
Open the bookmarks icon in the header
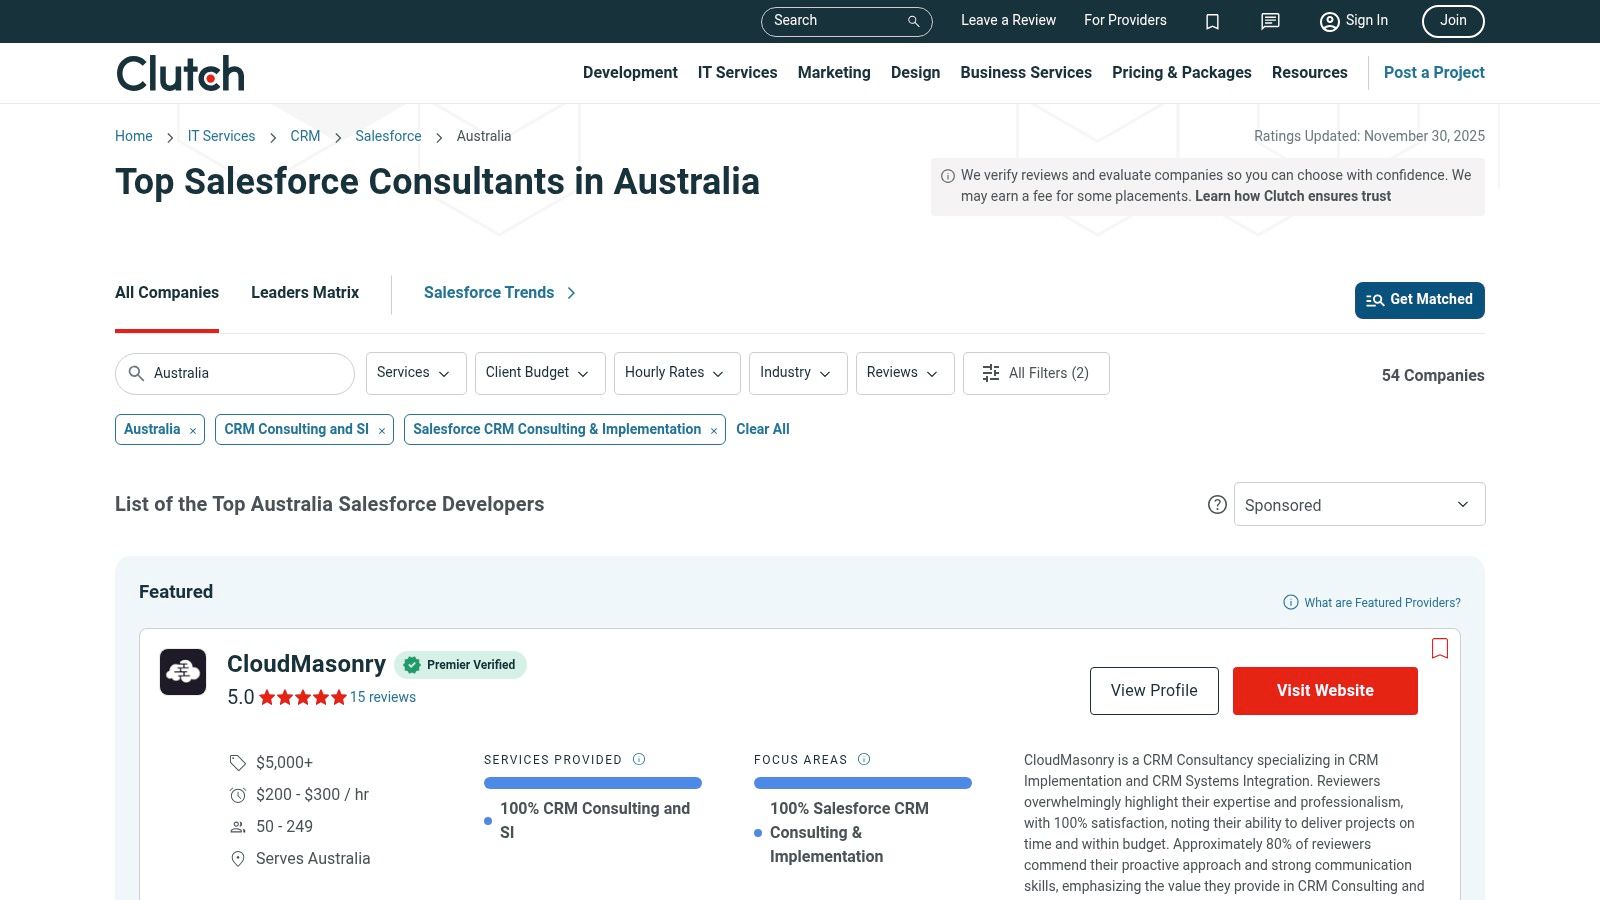[x=1212, y=21]
